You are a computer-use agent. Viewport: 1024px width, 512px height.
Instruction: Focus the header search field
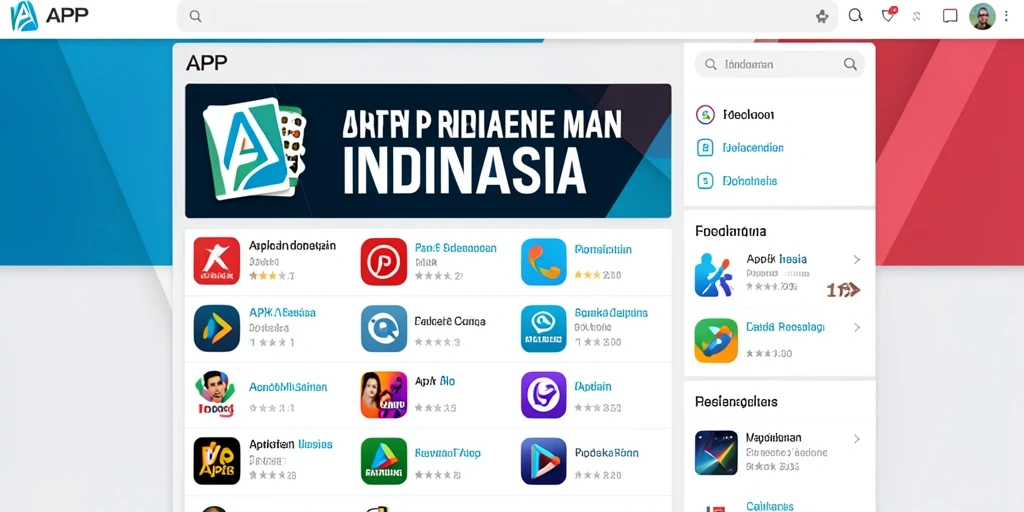click(507, 16)
